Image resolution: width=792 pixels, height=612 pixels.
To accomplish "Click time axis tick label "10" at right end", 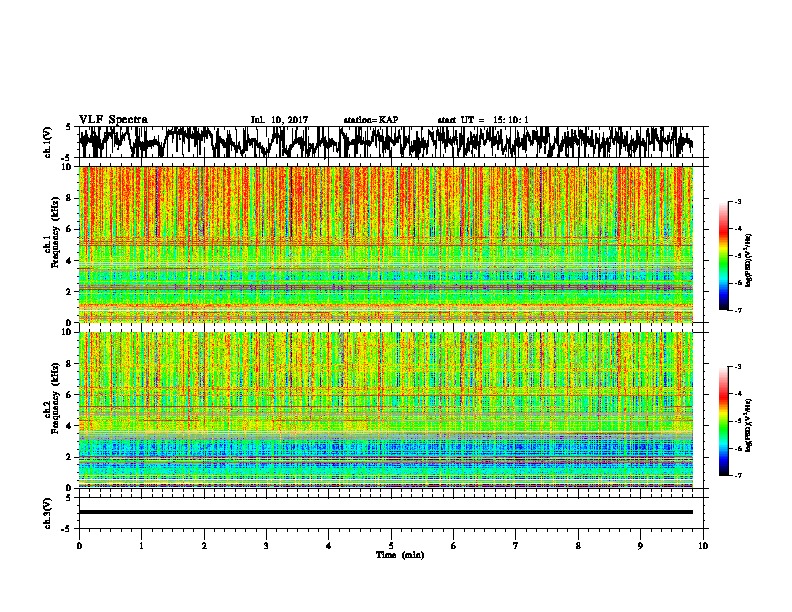I will pos(703,546).
